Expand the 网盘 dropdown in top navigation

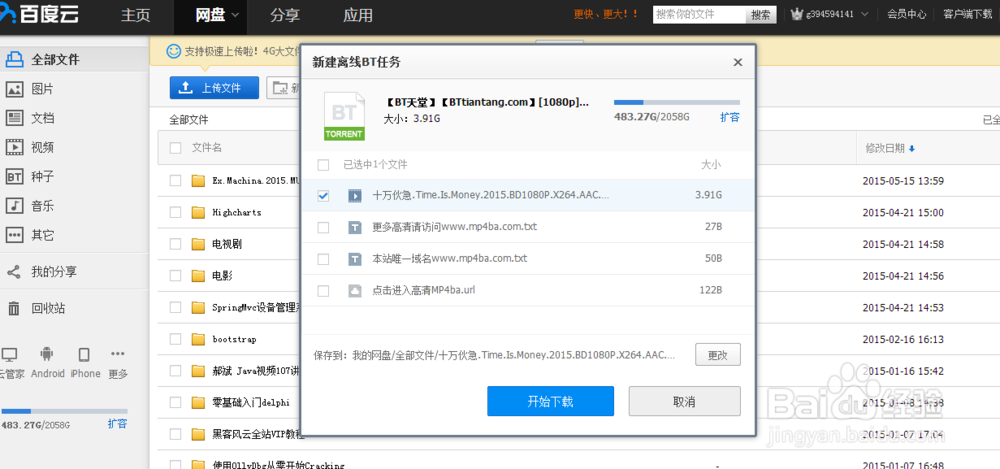point(235,15)
